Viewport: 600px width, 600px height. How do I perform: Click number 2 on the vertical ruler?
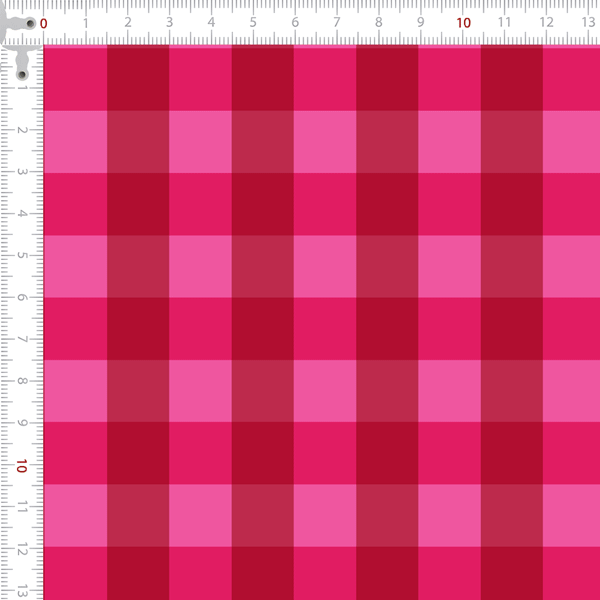(x=22, y=130)
